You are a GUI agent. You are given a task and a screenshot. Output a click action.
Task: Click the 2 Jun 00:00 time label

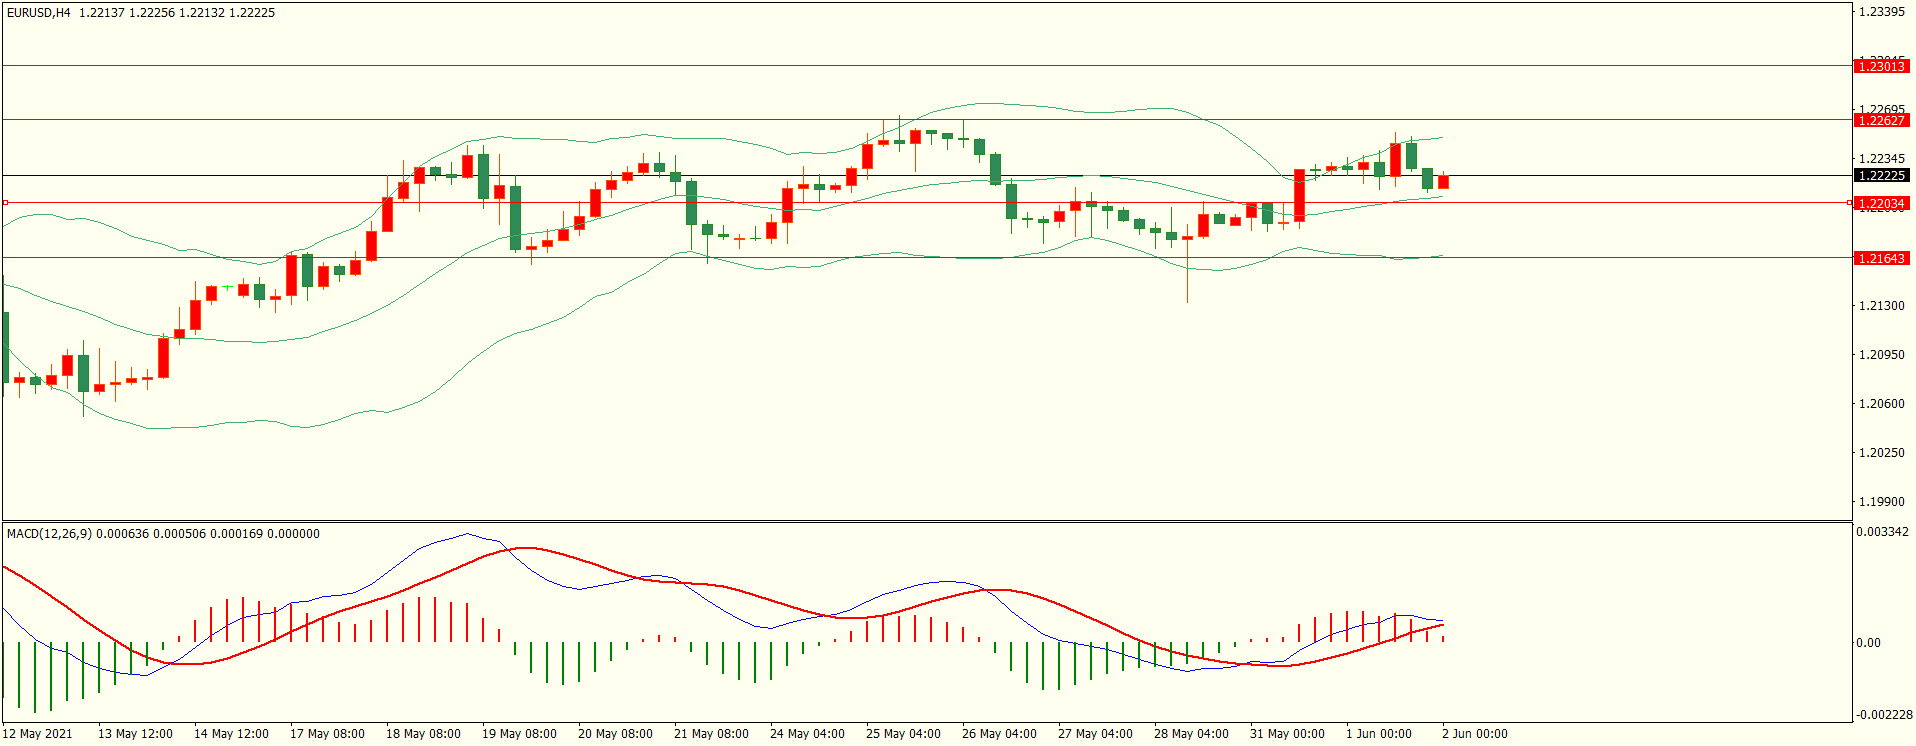click(1474, 733)
